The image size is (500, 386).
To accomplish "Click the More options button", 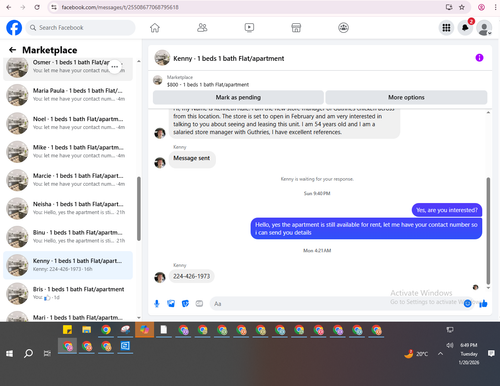I will coord(406,97).
